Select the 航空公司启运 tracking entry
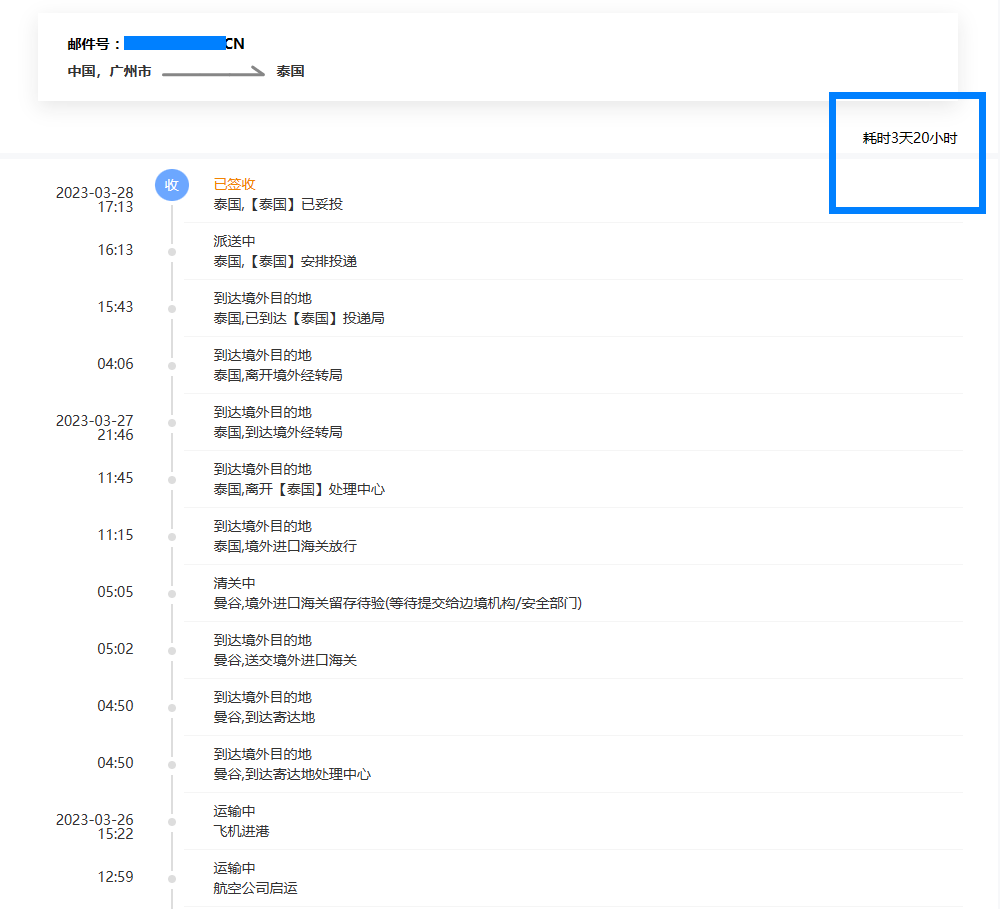This screenshot has height=909, width=1000. point(255,888)
